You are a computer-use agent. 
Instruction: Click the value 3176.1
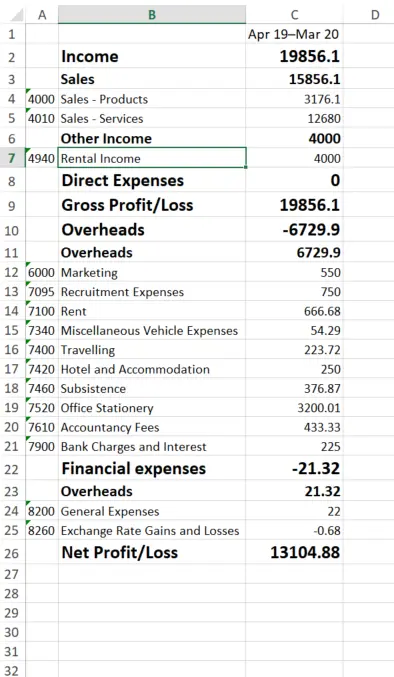pos(294,99)
